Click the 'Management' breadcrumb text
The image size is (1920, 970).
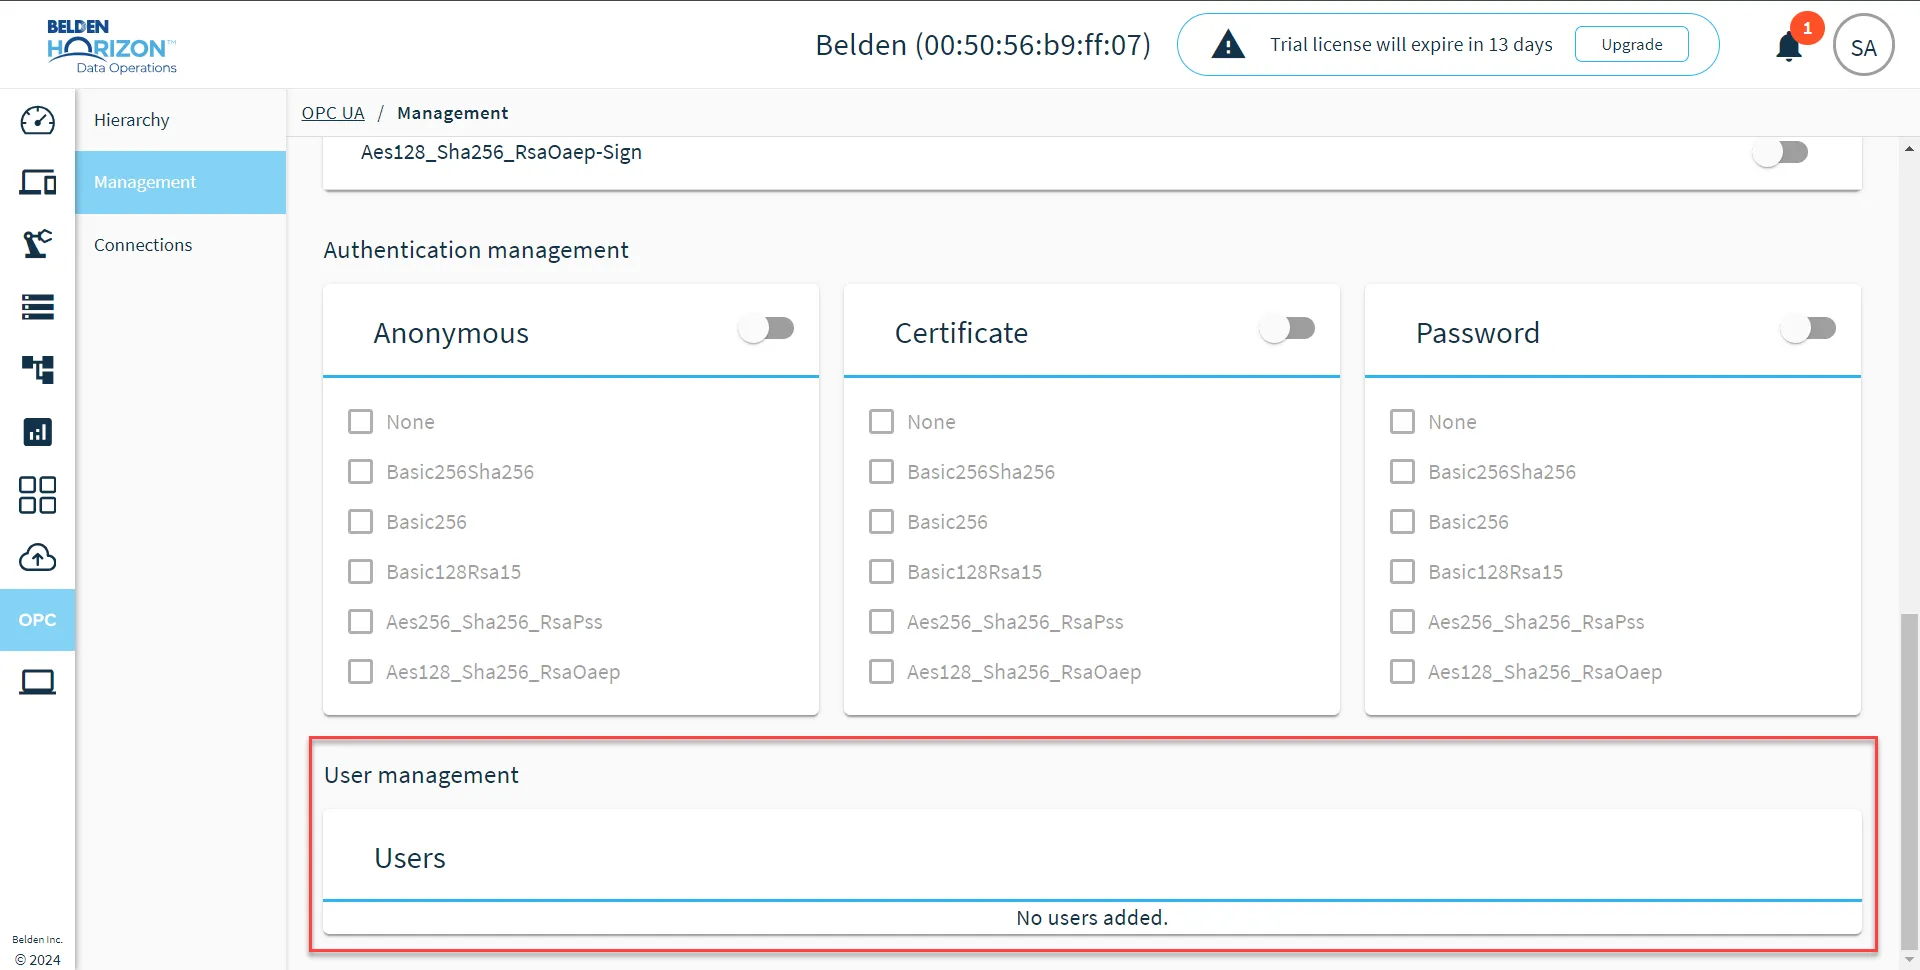(x=452, y=113)
